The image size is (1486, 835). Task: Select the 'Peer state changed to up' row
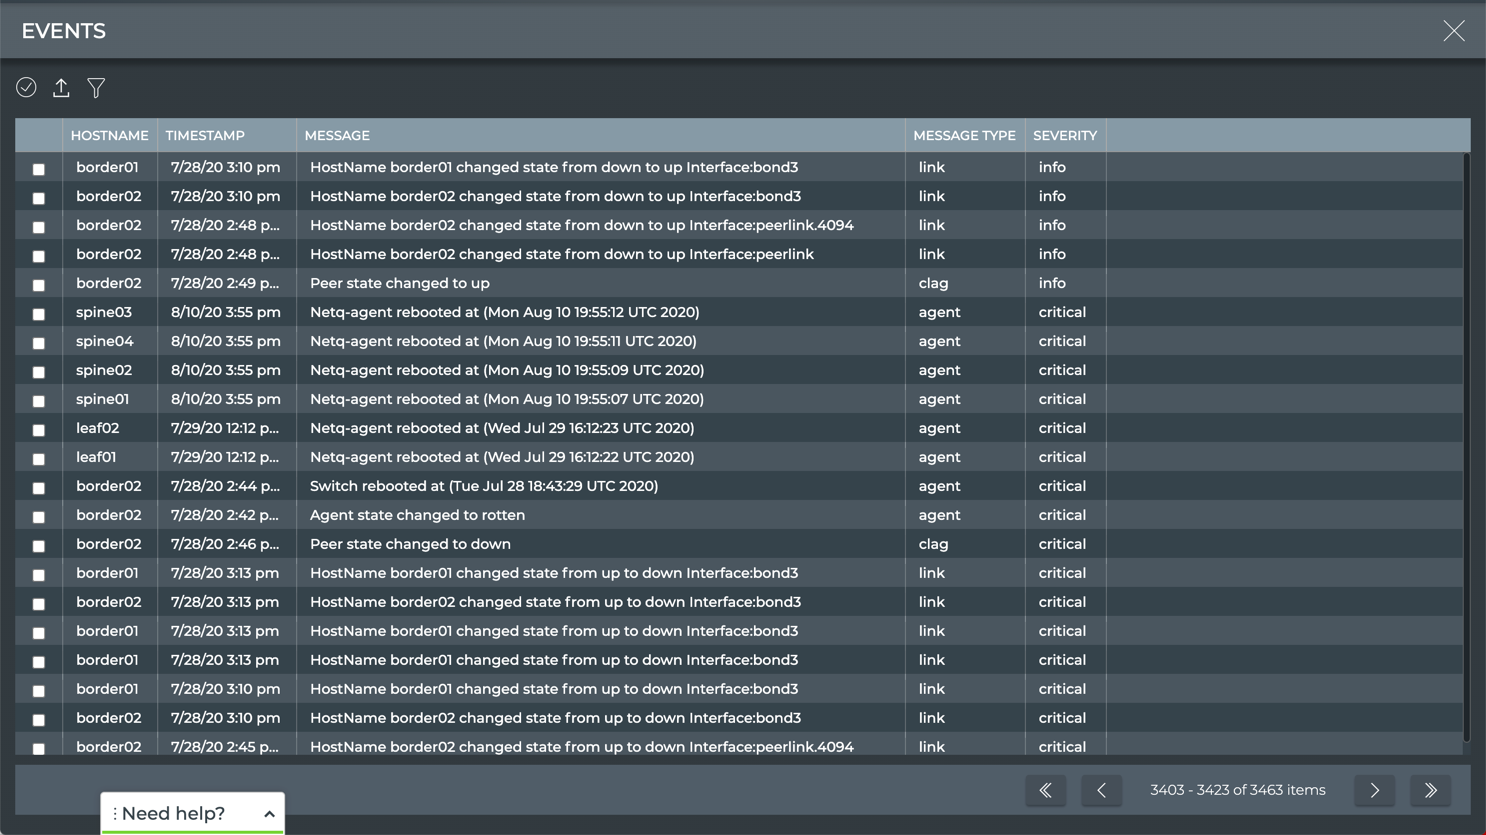point(38,285)
